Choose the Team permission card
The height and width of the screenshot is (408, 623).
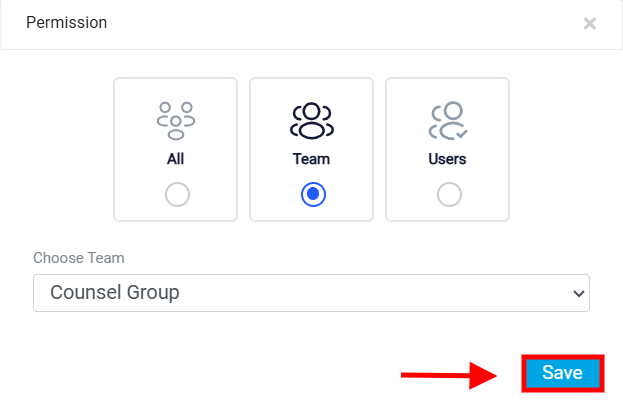pos(312,149)
